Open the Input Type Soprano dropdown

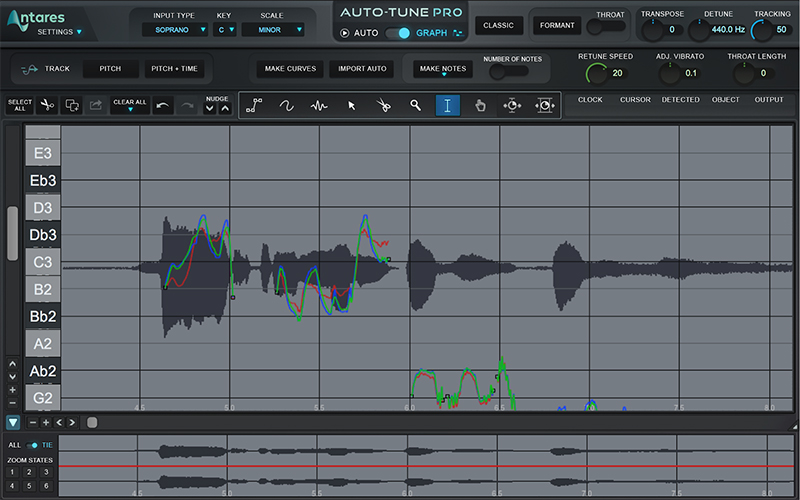pos(174,30)
